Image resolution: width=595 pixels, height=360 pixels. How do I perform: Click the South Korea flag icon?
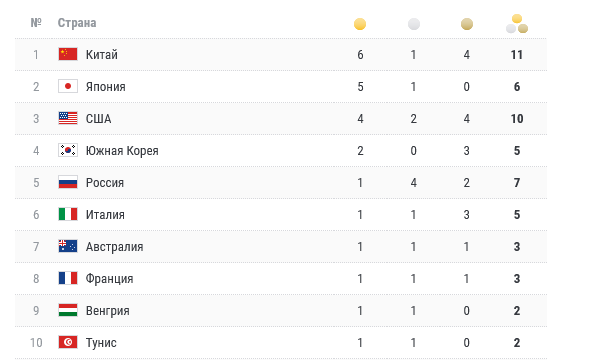tap(68, 150)
